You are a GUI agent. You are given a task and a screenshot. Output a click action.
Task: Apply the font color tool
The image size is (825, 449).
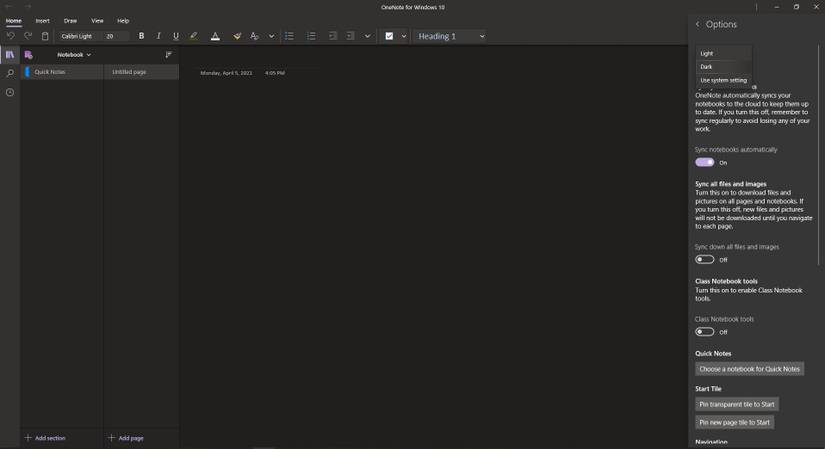point(215,36)
